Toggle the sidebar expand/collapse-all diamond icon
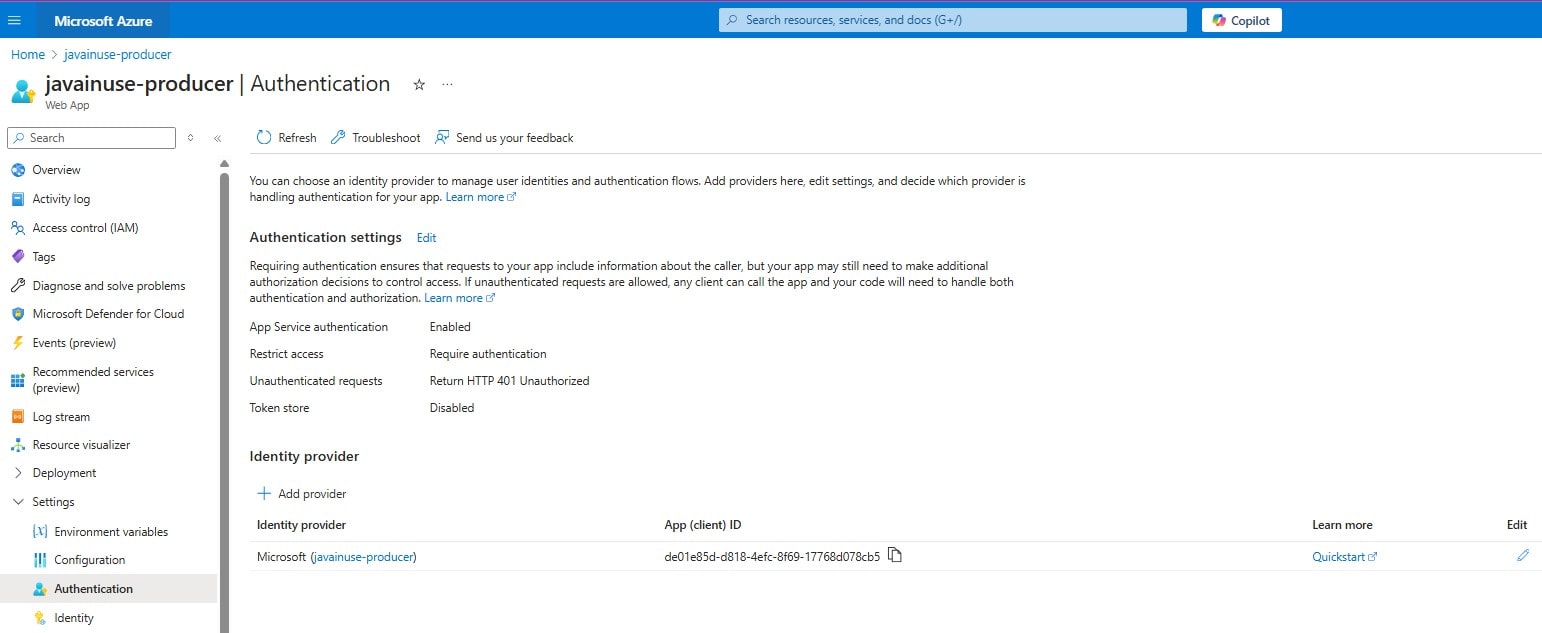The height and width of the screenshot is (633, 1542). click(190, 138)
